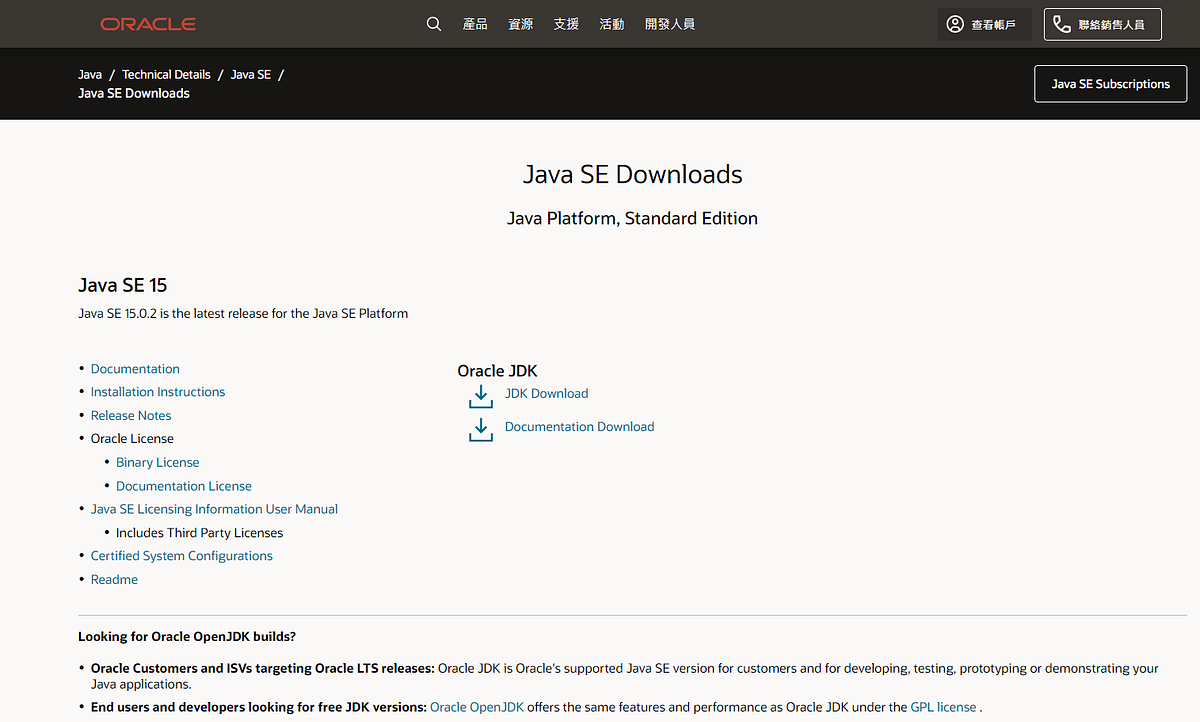
Task: Click the Installation Instructions link
Action: [157, 391]
